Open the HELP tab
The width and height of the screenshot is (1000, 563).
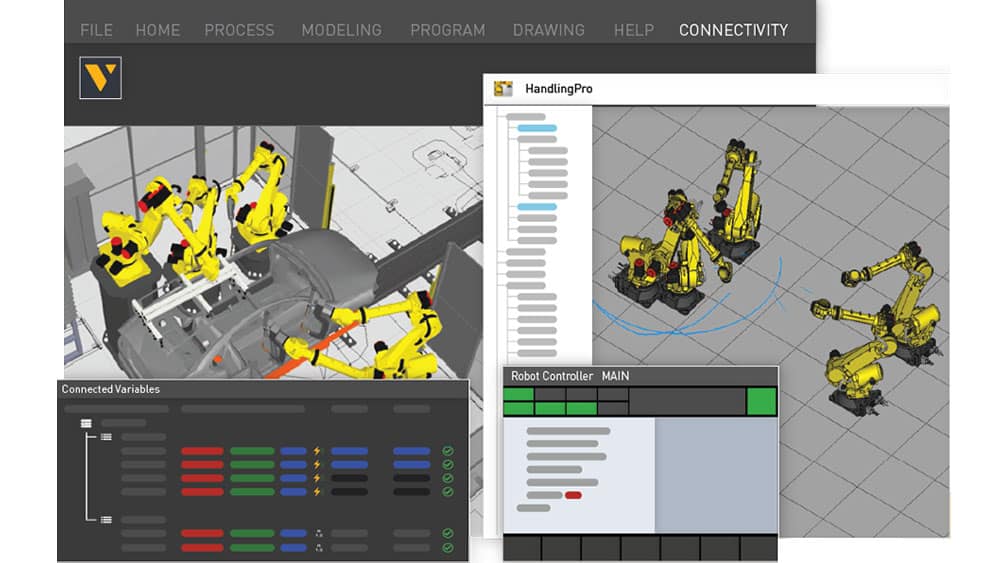click(x=634, y=30)
